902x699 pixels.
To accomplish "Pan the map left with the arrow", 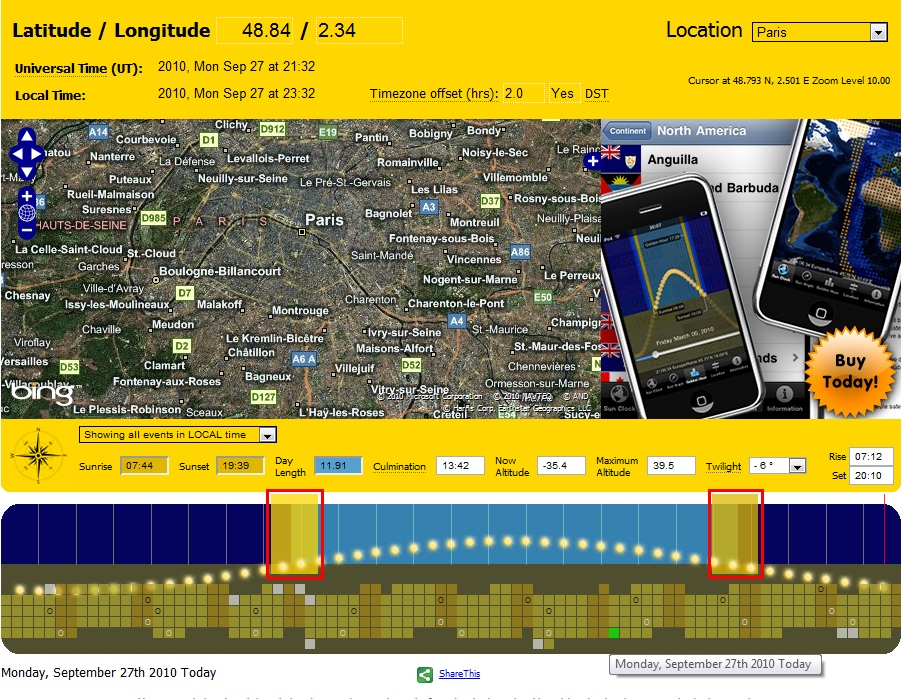I will pyautogui.click(x=15, y=155).
